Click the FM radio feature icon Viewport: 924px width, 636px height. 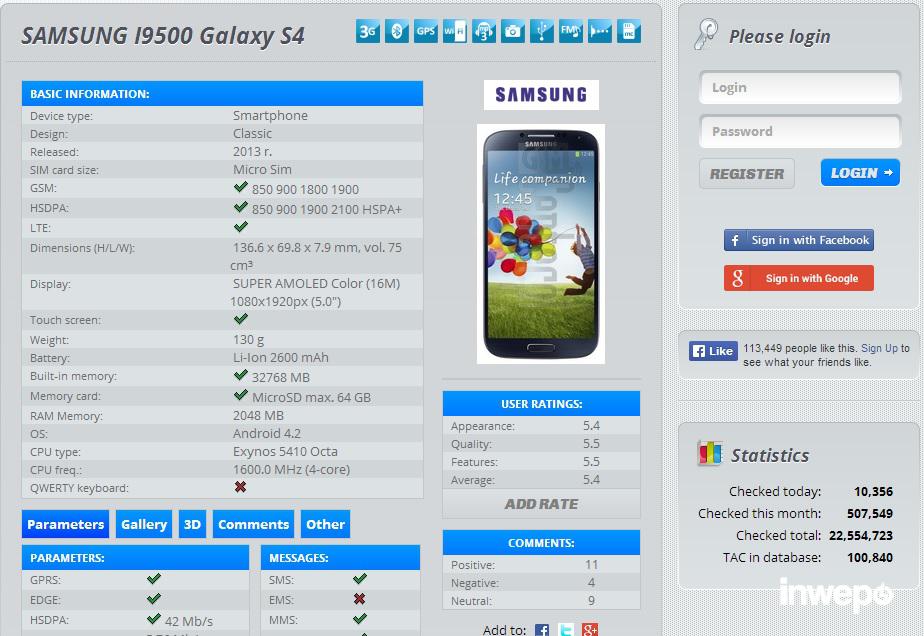tap(570, 31)
